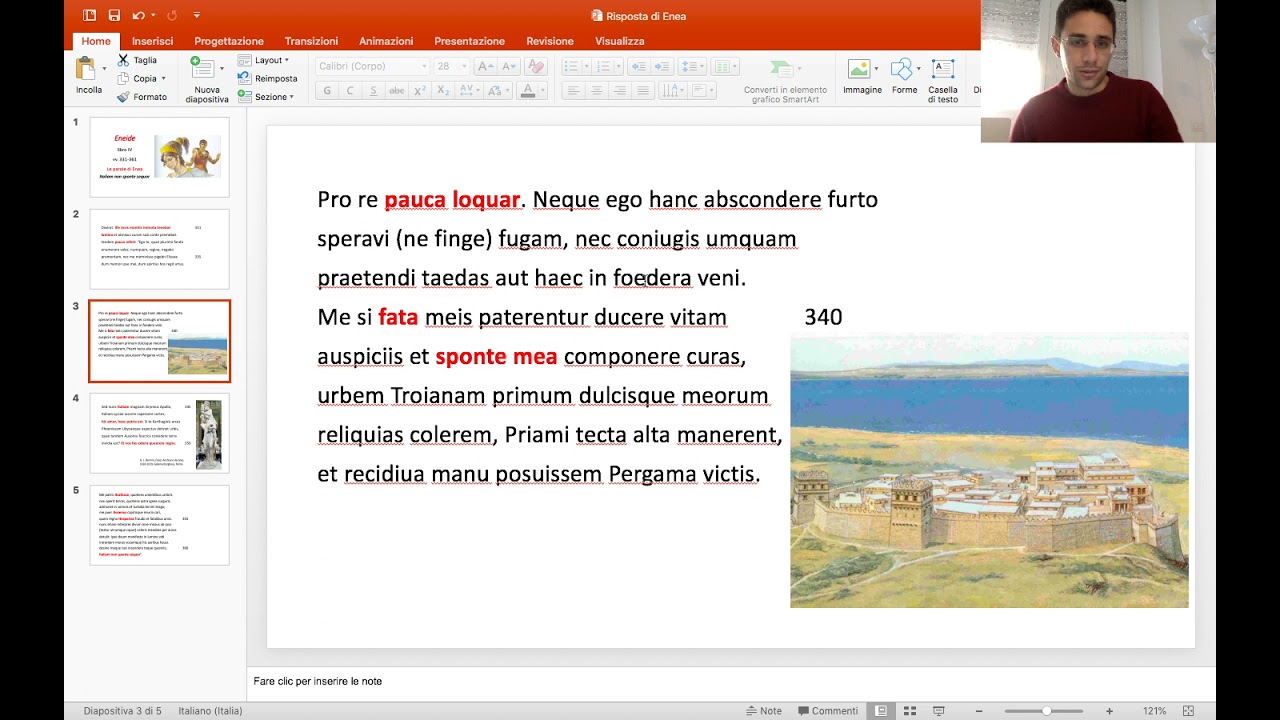
Task: Click the Reimposta button
Action: coord(267,78)
